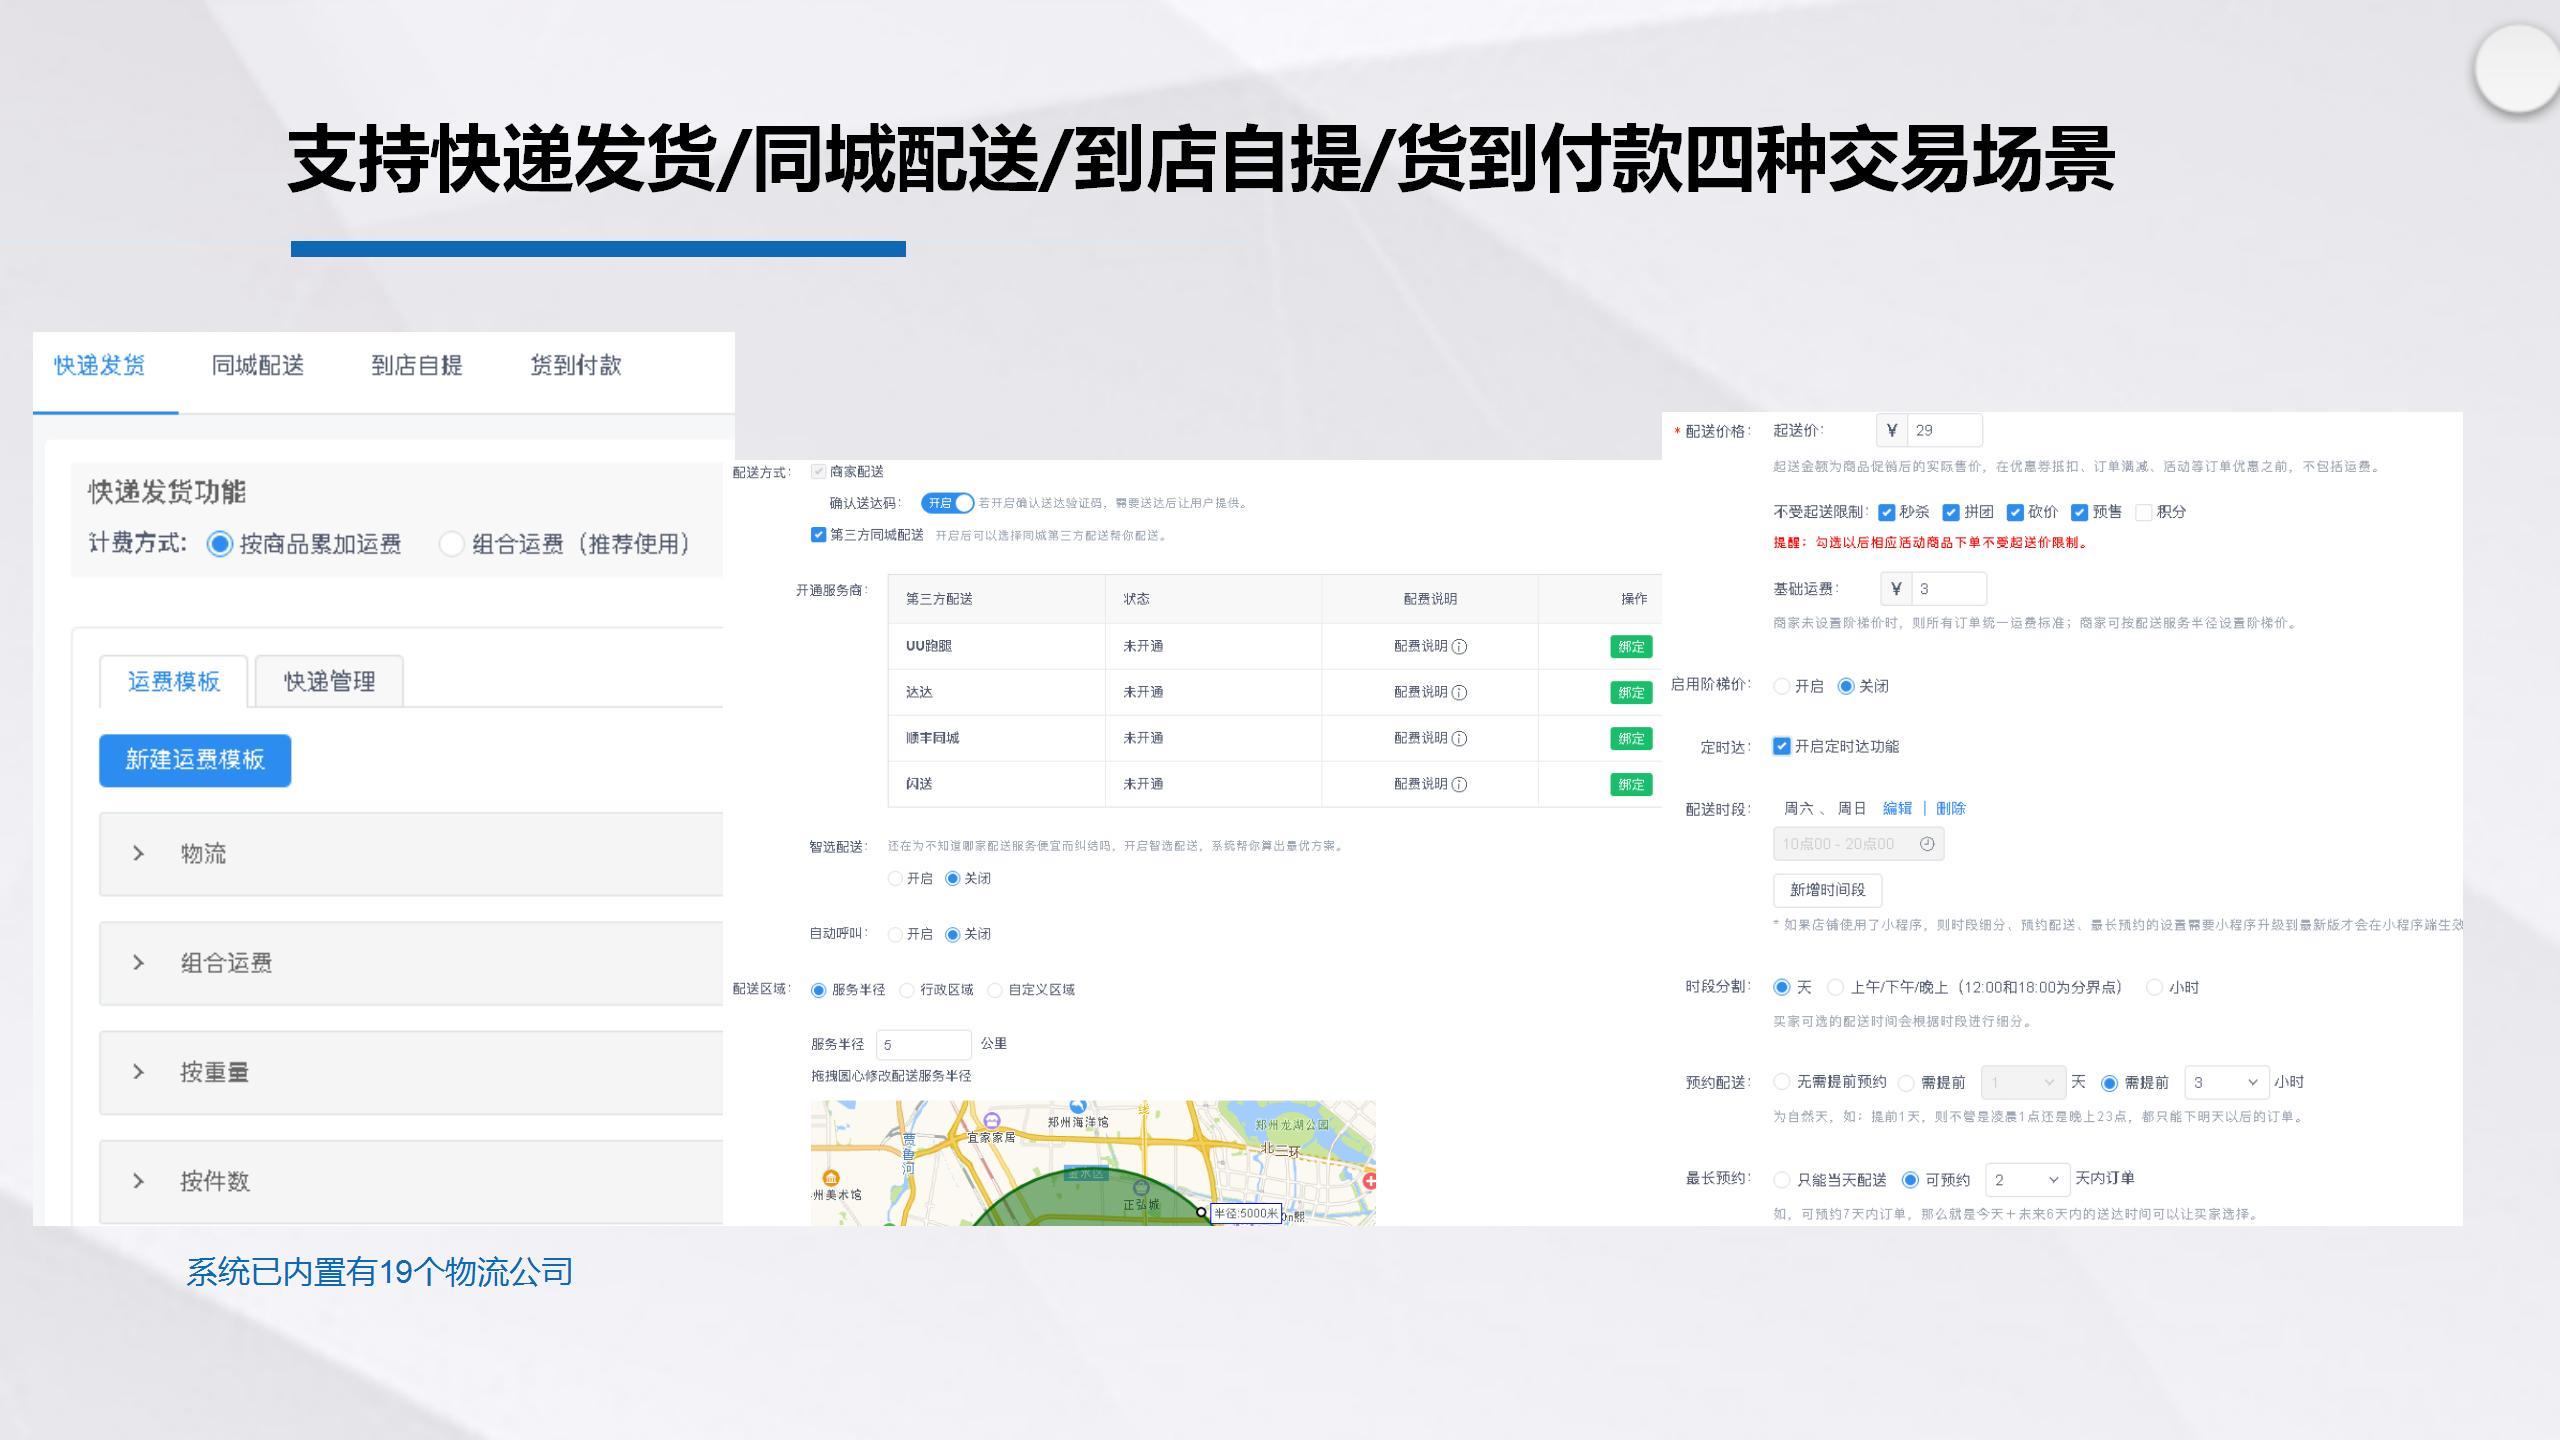Viewport: 2560px width, 1440px height.
Task: Select 小时 for 时段分割
Action: tap(2155, 987)
